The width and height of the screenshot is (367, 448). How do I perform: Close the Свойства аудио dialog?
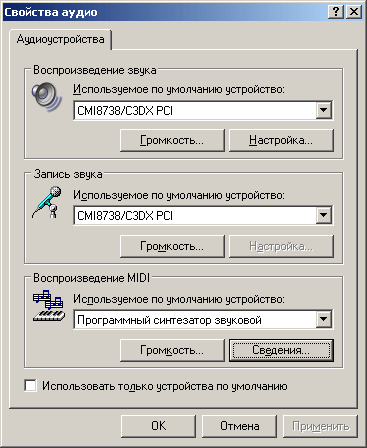(x=354, y=12)
